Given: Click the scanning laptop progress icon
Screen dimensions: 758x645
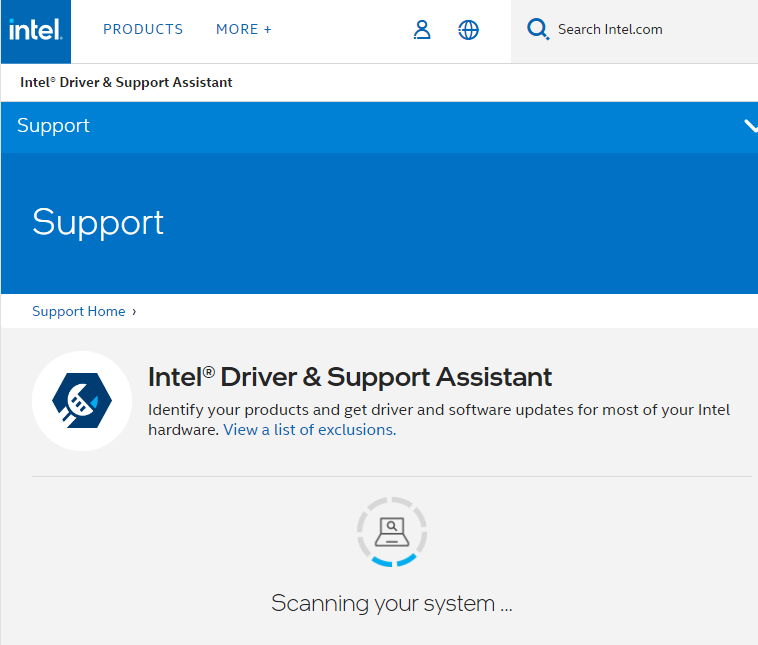Looking at the screenshot, I should (x=392, y=532).
